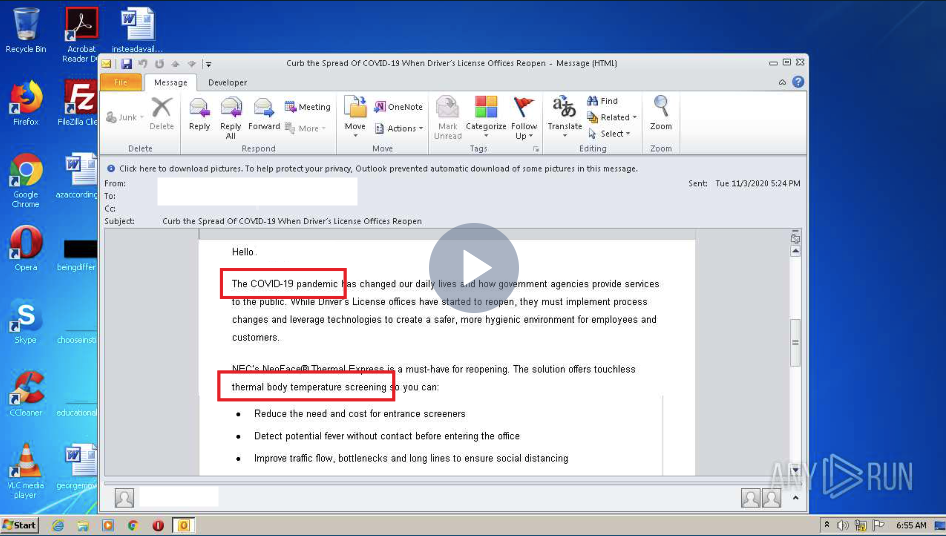Open Outlook Help question mark
Screen dimensions: 946x536
[x=798, y=82]
